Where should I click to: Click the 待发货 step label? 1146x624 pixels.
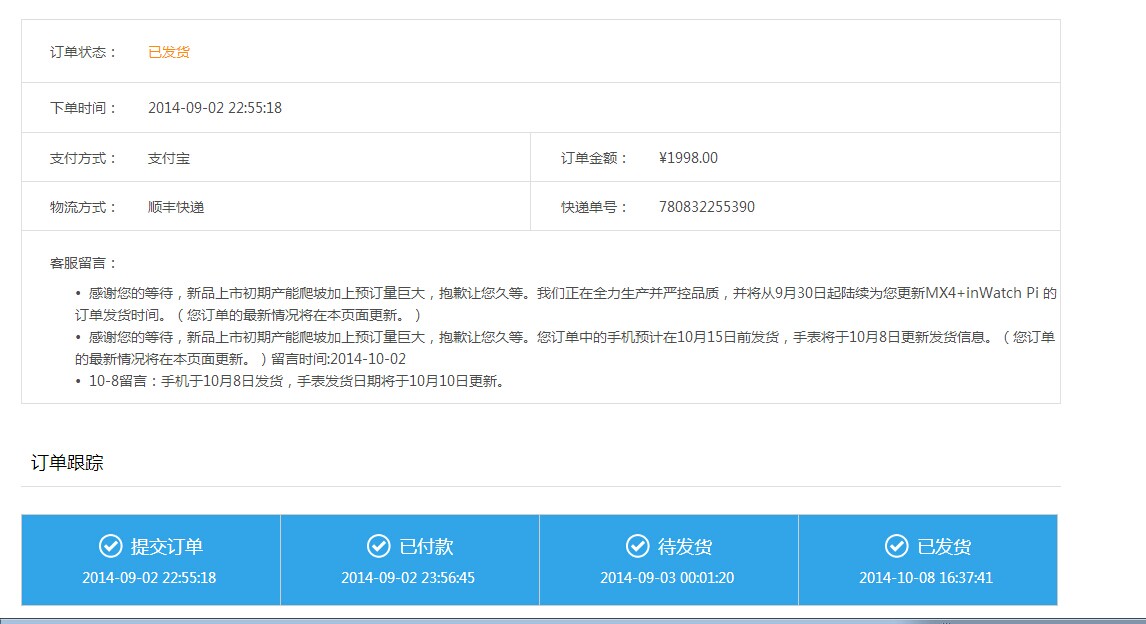tap(685, 547)
